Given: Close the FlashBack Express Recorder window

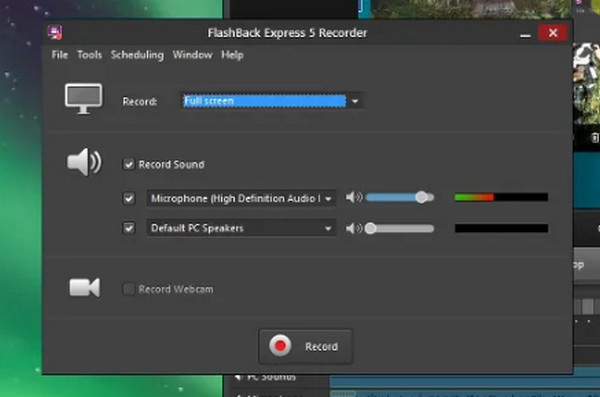Looking at the screenshot, I should pyautogui.click(x=553, y=33).
